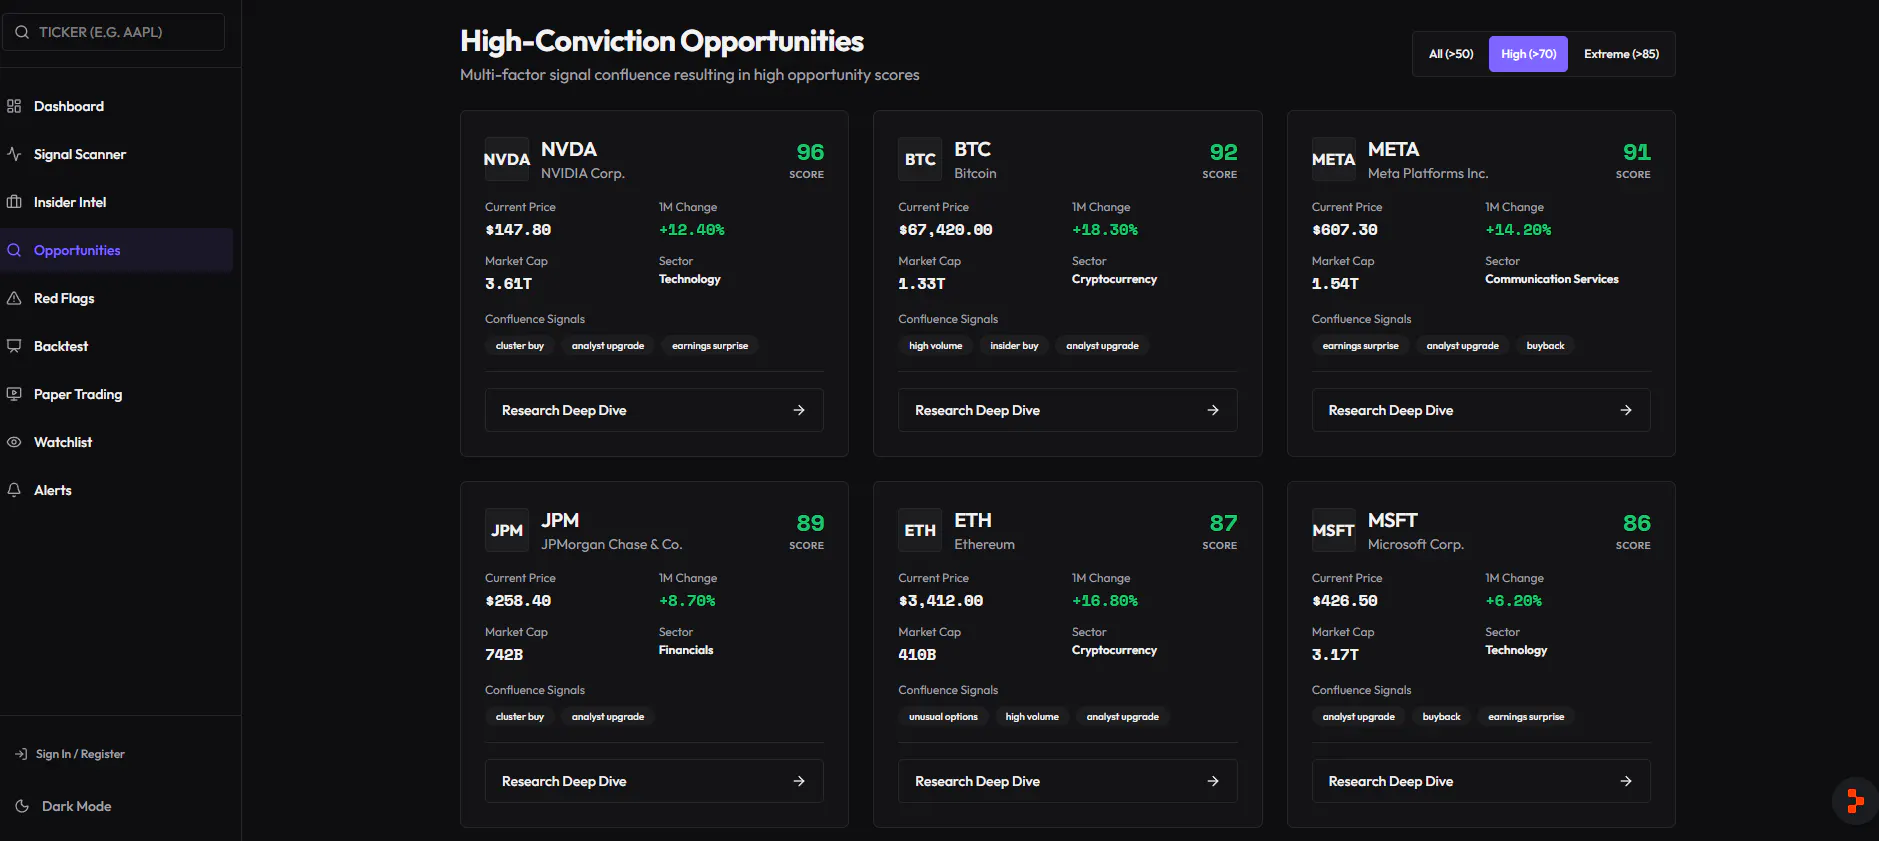Click BTC insider buy signal tag
The image size is (1879, 841).
pyautogui.click(x=1014, y=346)
